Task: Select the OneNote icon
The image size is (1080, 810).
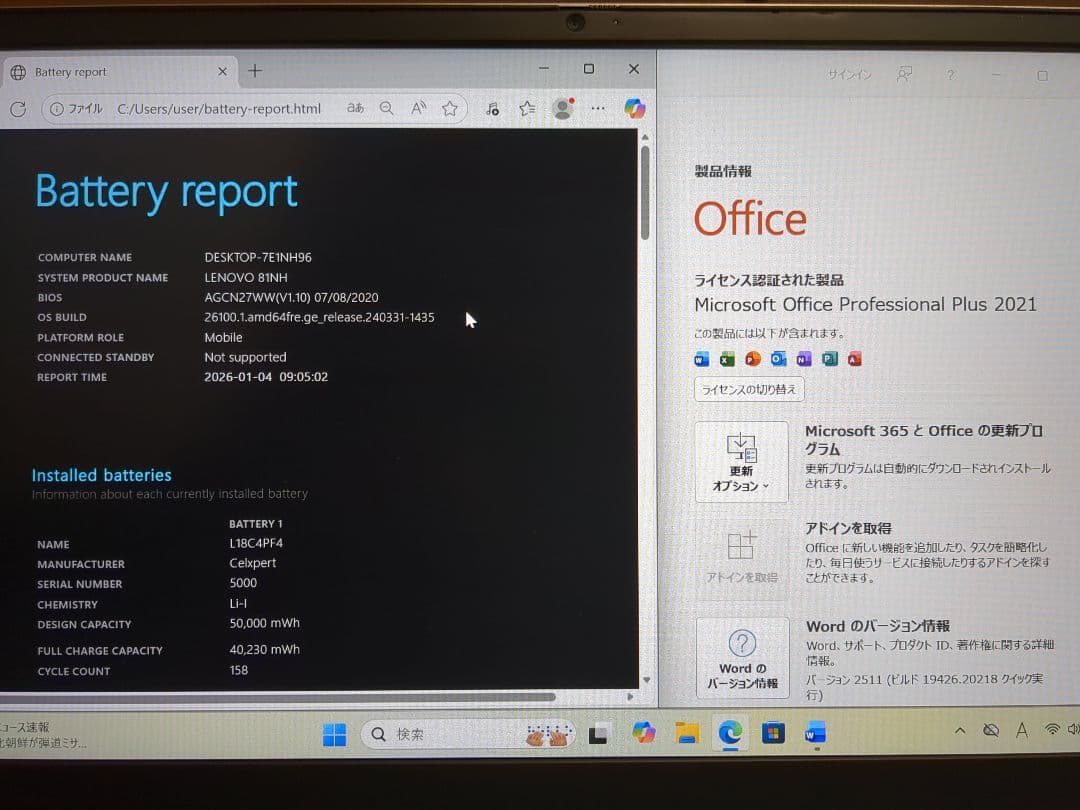Action: pos(803,358)
